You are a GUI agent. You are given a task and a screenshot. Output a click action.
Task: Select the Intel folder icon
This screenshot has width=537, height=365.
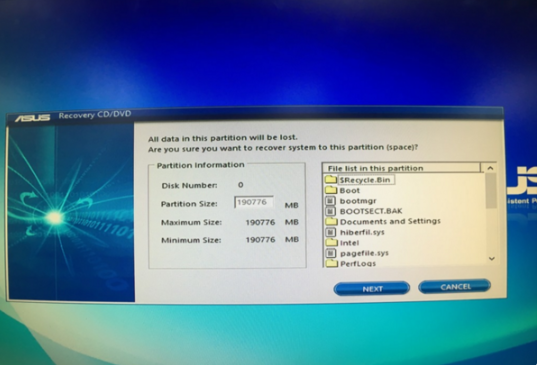331,242
